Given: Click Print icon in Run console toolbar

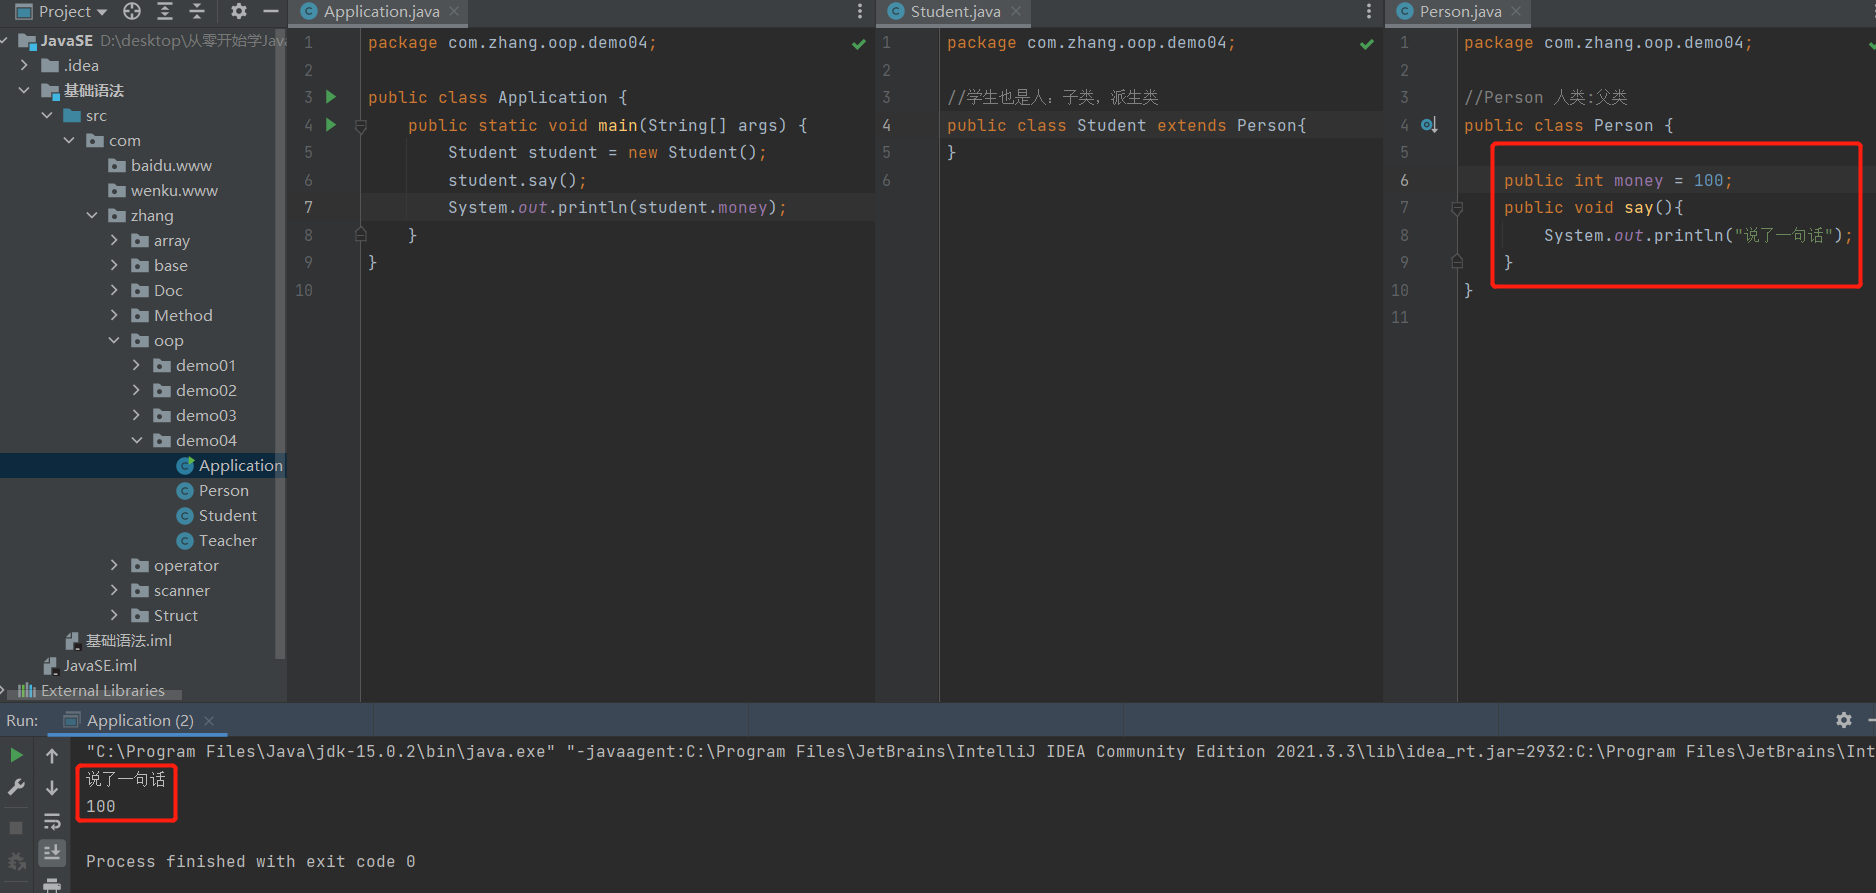Looking at the screenshot, I should (x=52, y=885).
